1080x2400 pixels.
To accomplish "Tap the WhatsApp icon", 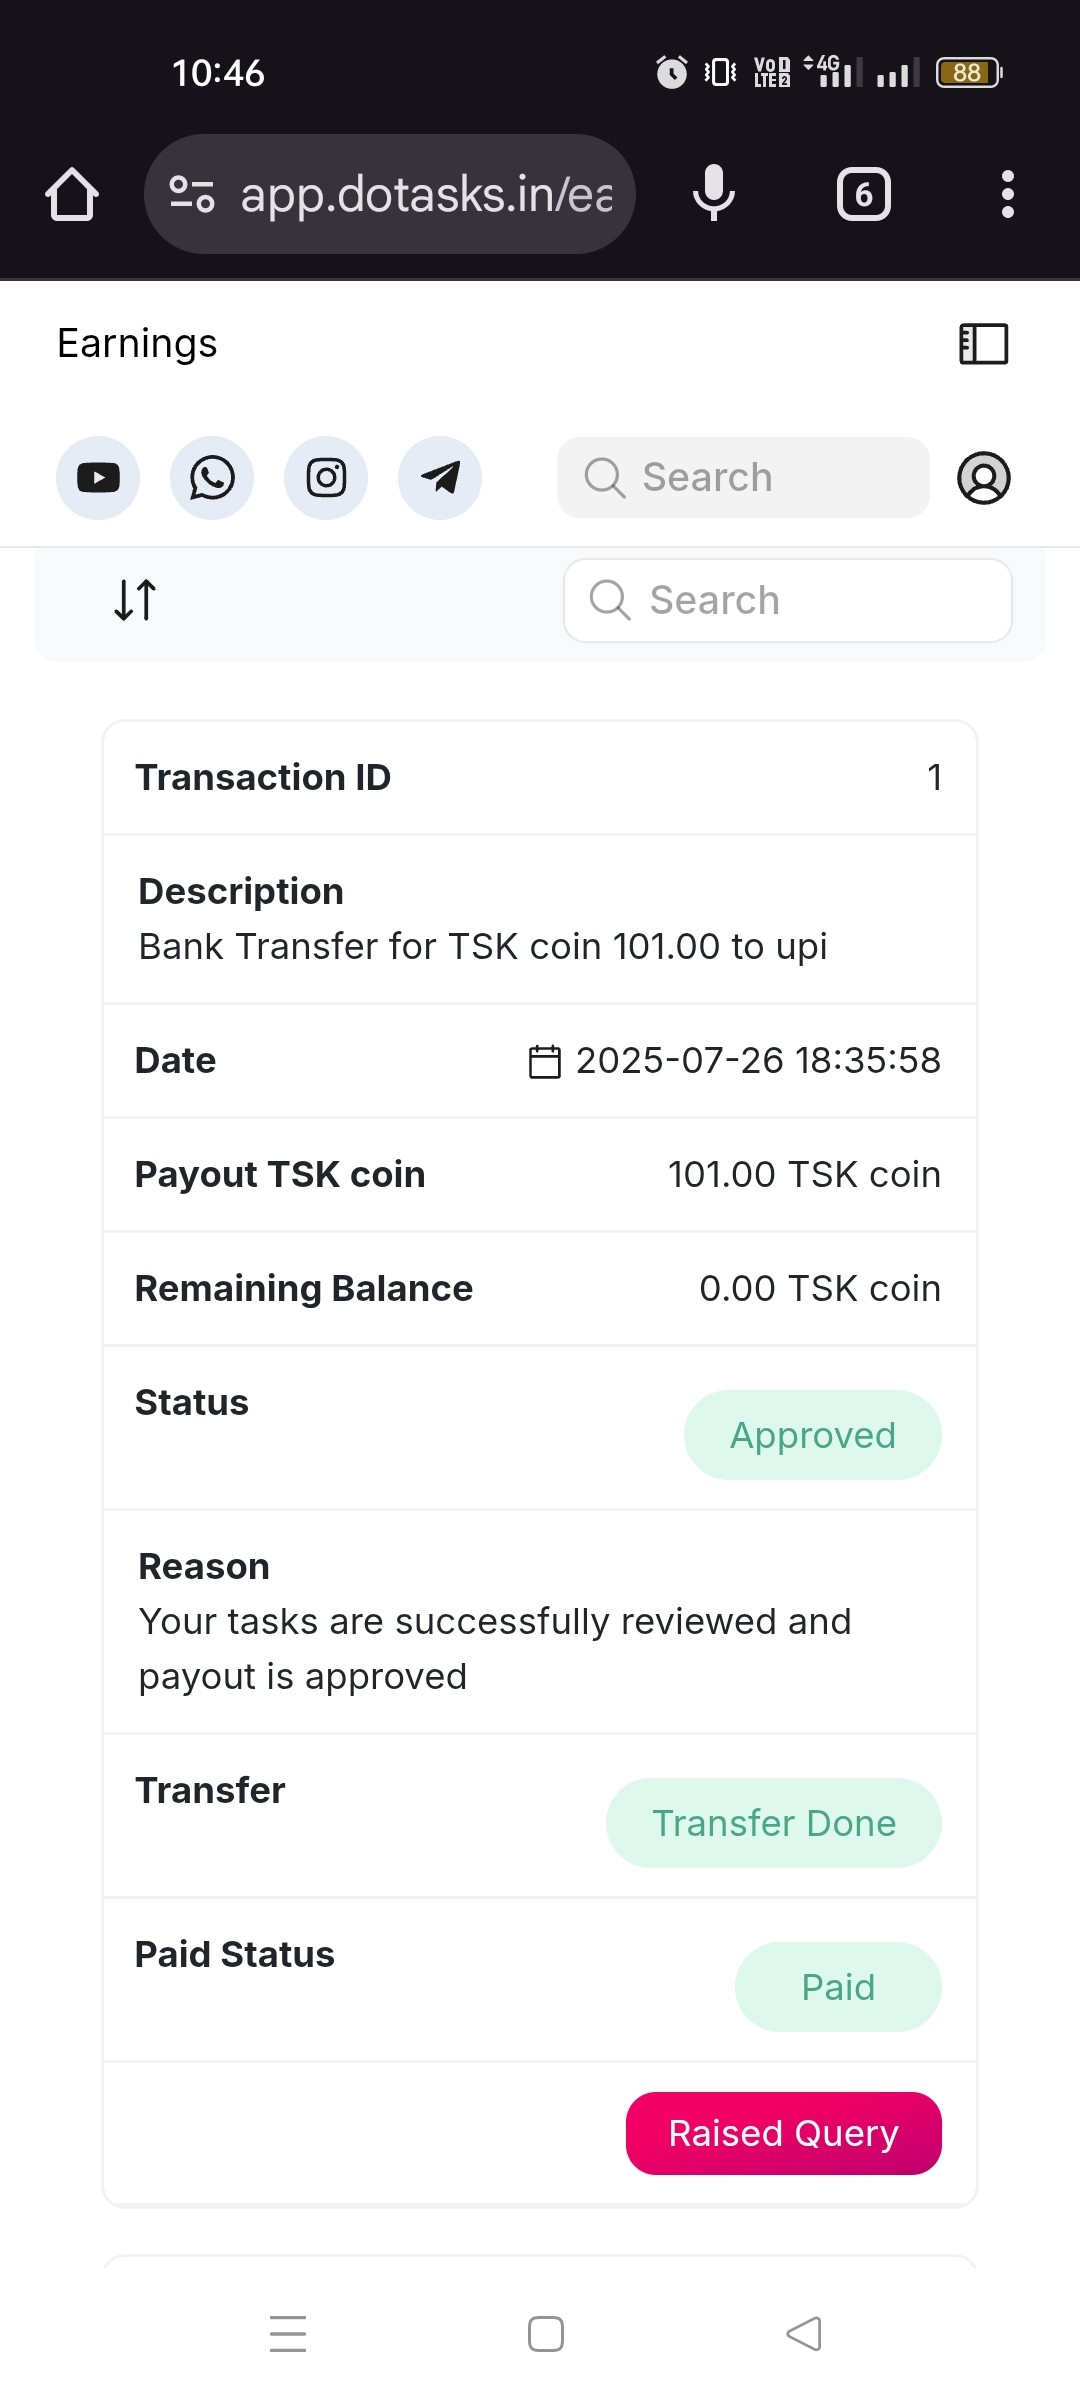I will [x=212, y=478].
